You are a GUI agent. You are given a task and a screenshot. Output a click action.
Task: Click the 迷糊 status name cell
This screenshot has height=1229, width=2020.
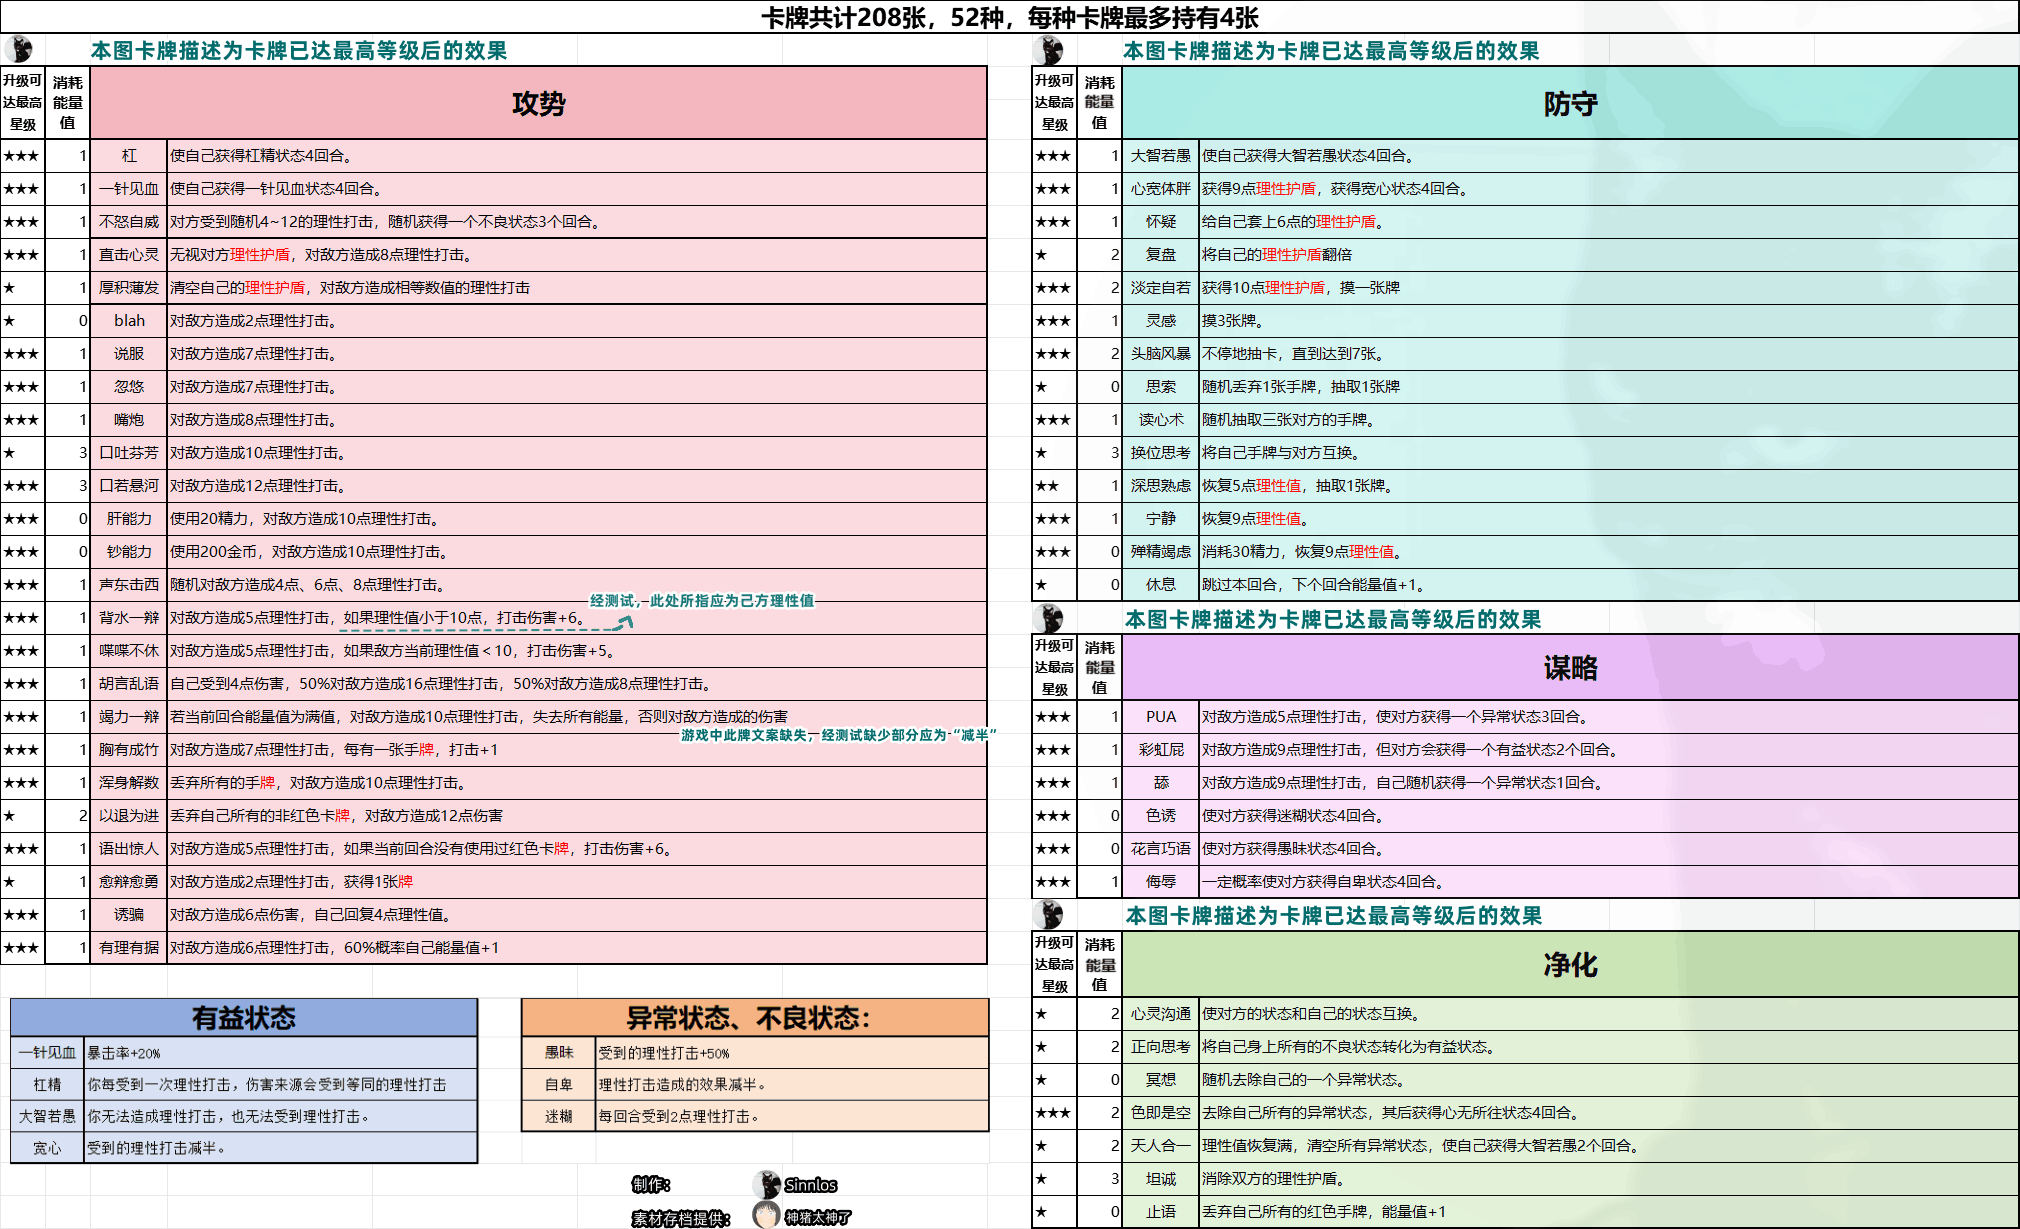[559, 1116]
